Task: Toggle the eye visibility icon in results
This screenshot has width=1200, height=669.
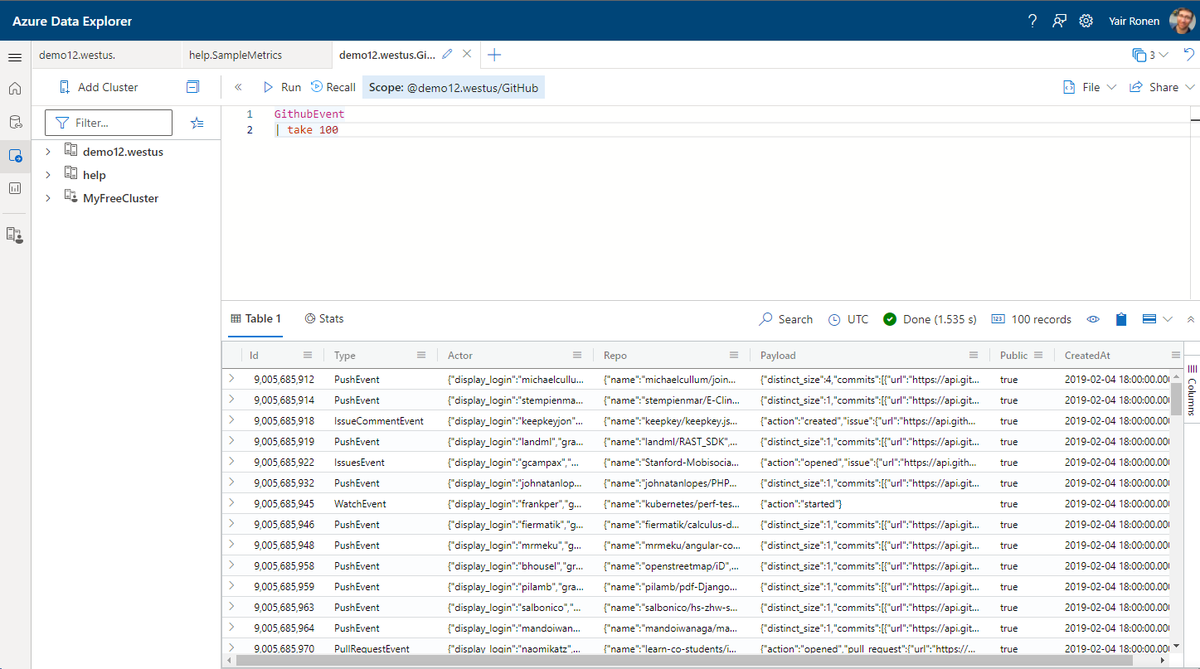Action: click(1094, 319)
